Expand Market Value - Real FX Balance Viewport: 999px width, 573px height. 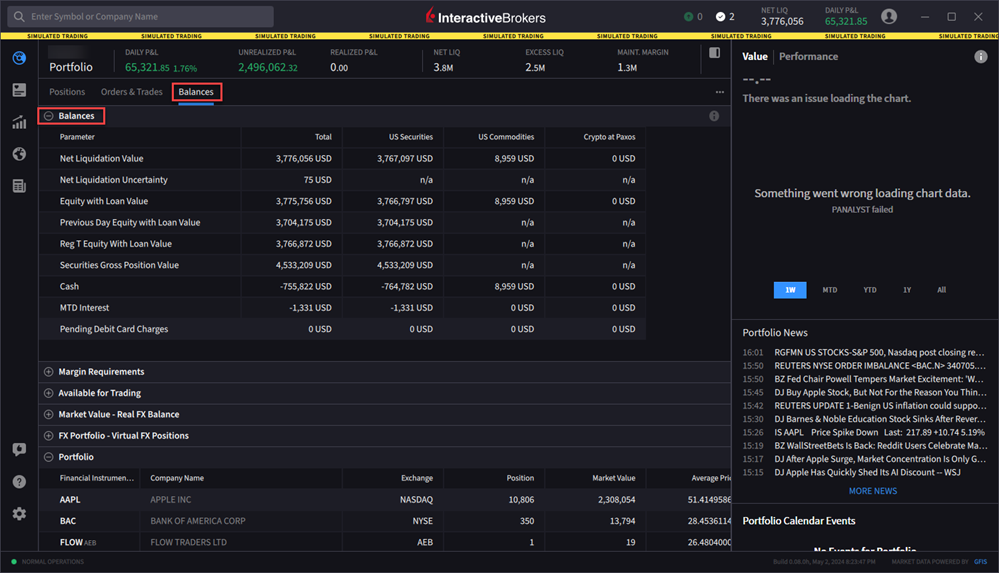[x=48, y=414]
